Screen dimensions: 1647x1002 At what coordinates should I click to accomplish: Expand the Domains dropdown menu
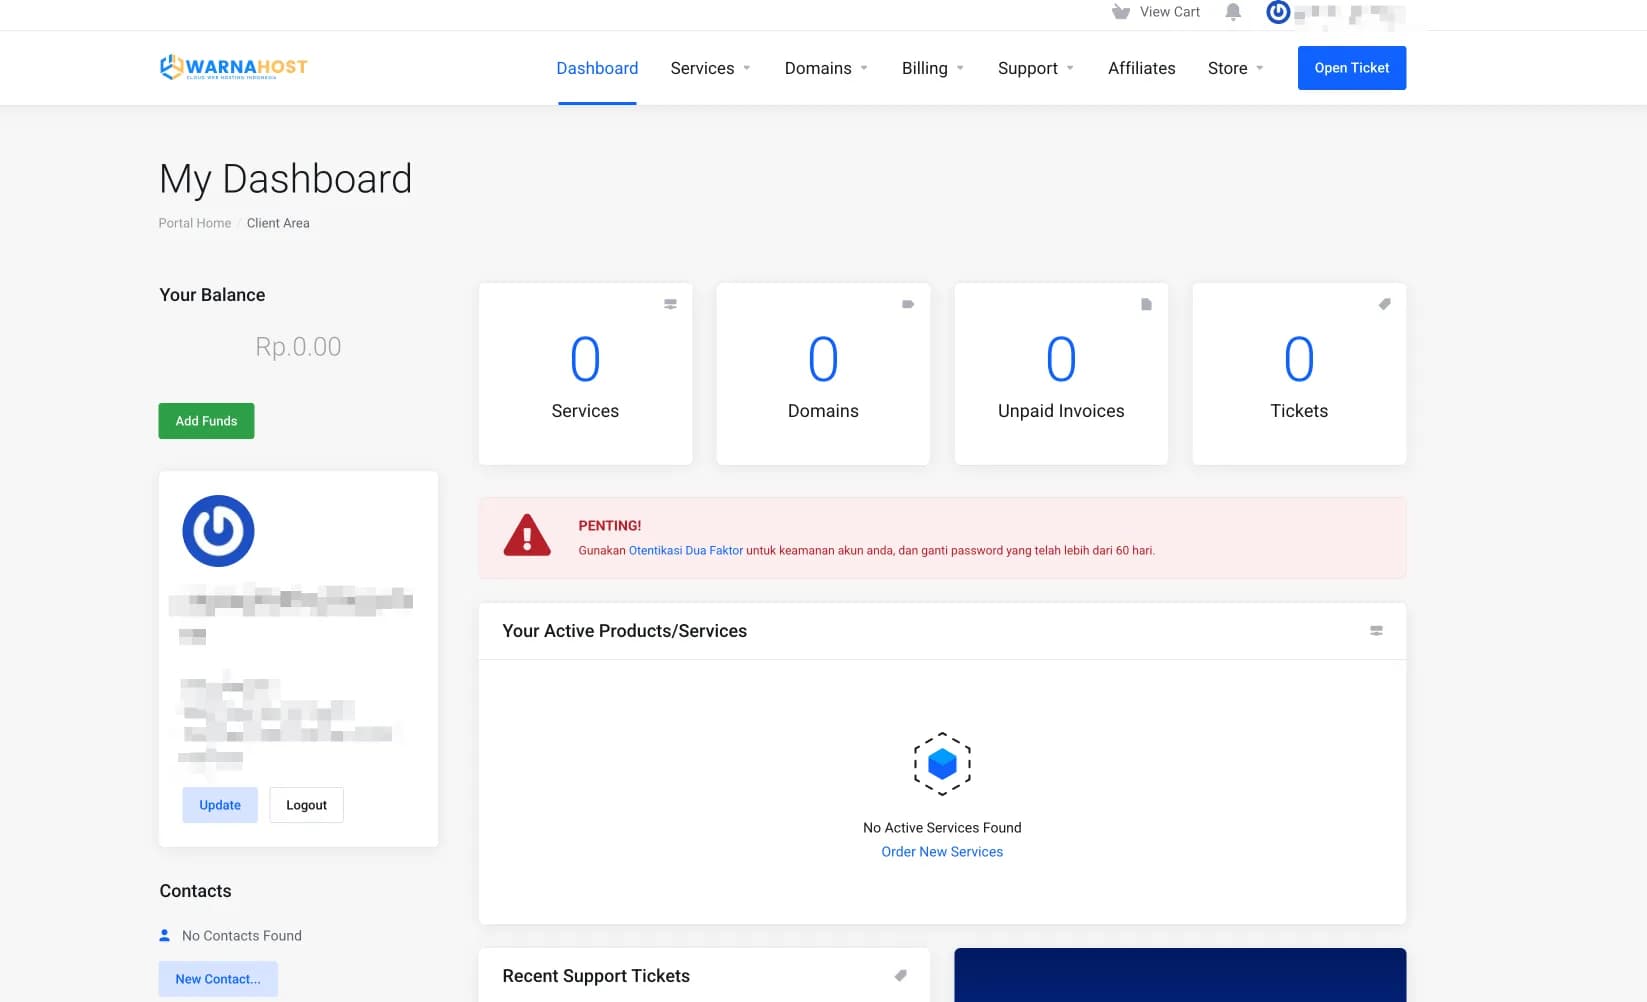826,68
